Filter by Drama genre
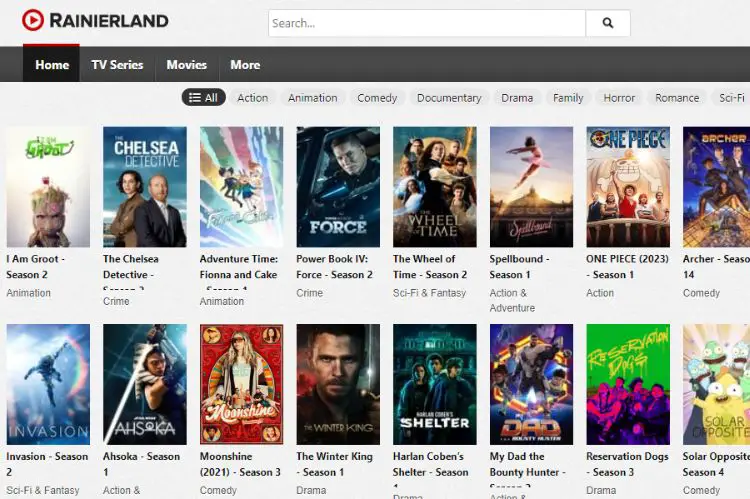 coord(517,98)
